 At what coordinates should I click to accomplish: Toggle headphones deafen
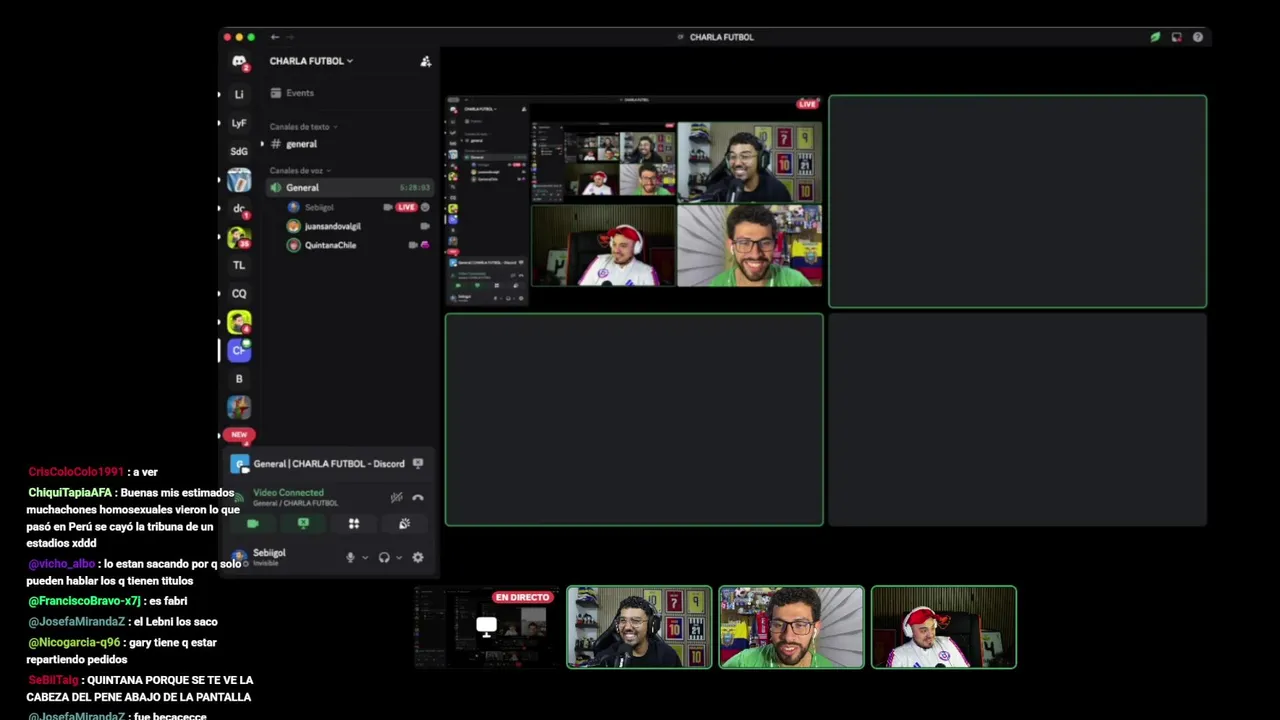coord(384,557)
